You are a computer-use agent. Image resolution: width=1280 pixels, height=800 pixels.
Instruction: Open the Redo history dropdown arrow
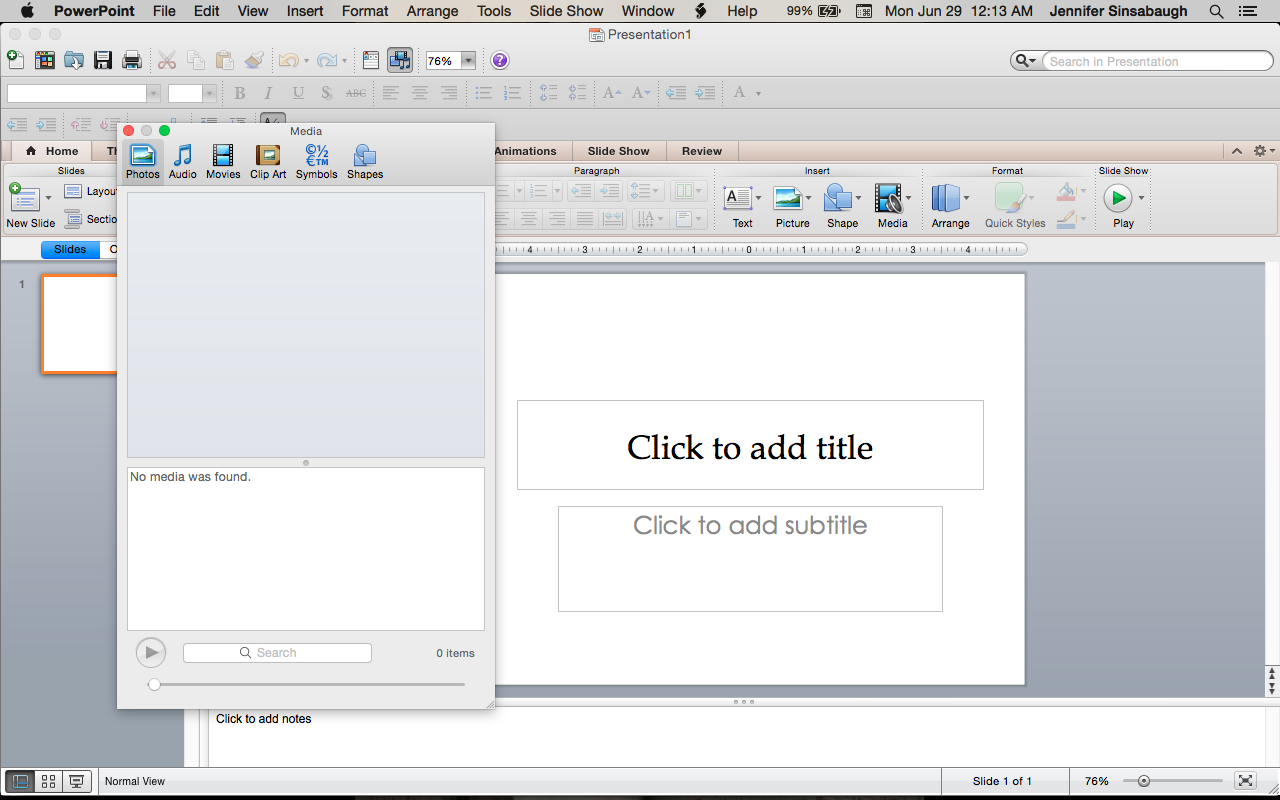point(344,61)
